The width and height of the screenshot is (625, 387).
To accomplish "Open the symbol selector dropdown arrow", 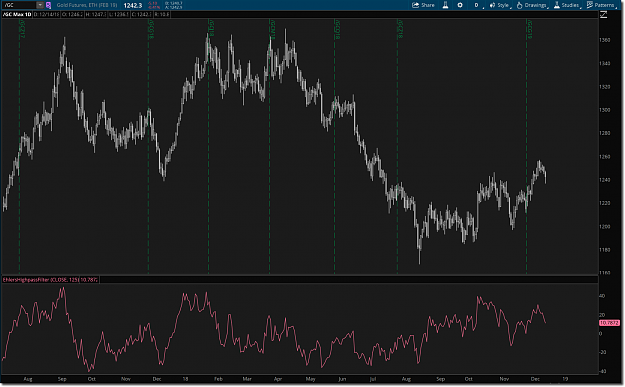I will [40, 5].
